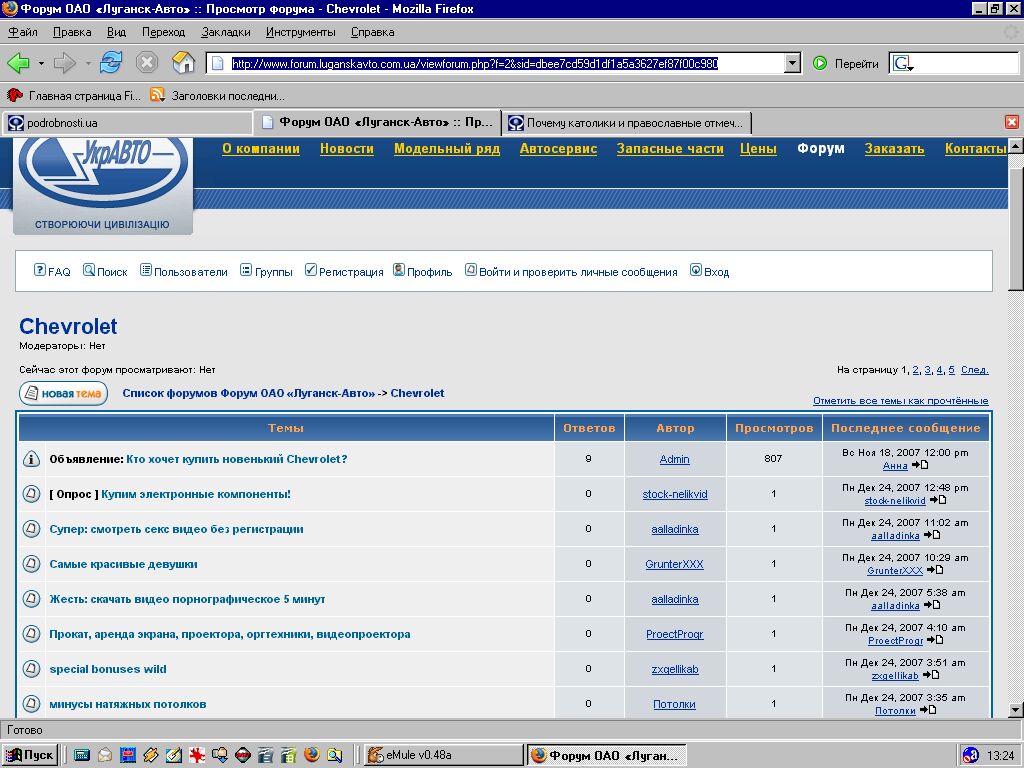Jump to latest post by zxgellikab
The width and height of the screenshot is (1024, 768).
[931, 675]
